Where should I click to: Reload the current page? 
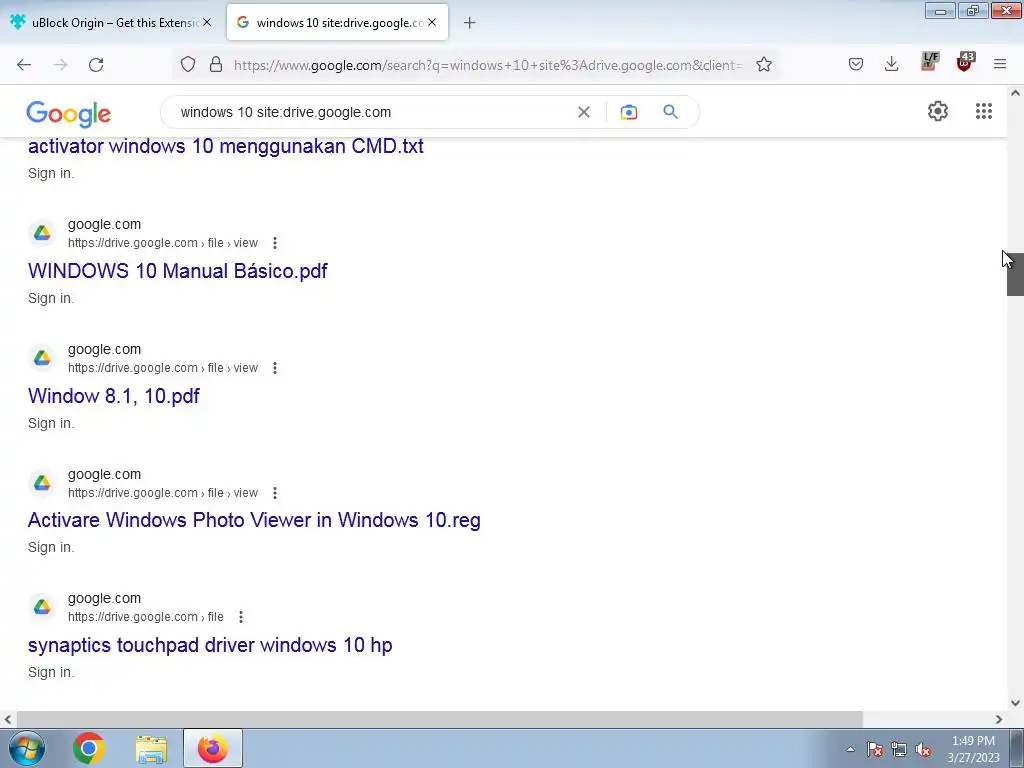(96, 65)
